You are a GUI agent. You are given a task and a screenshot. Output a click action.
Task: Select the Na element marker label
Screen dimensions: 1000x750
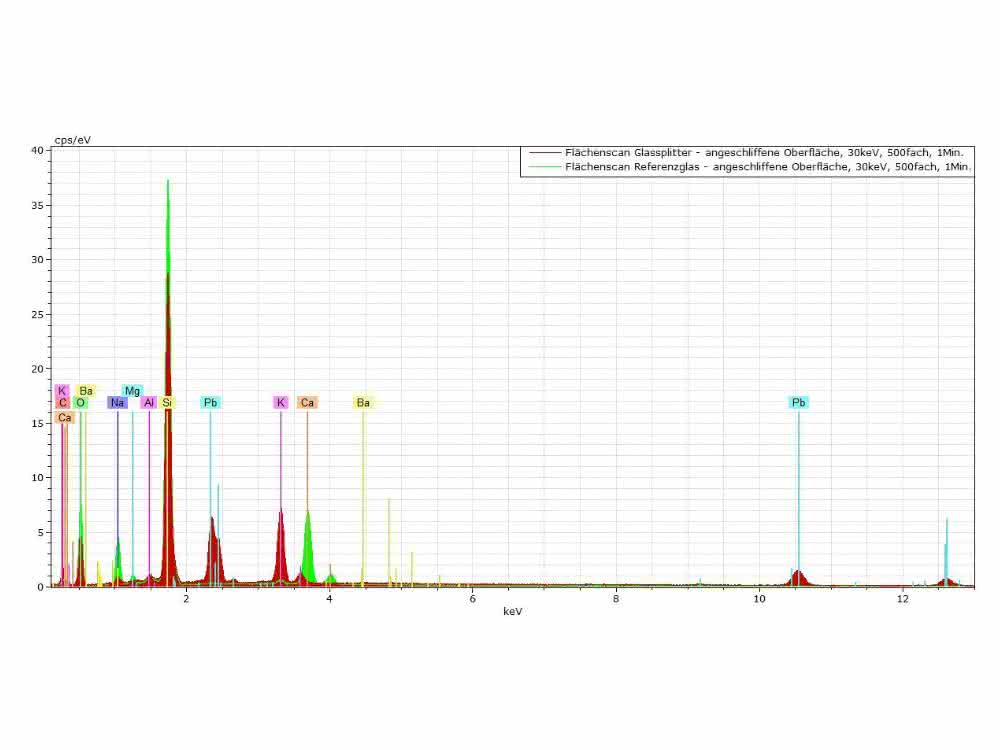(117, 402)
